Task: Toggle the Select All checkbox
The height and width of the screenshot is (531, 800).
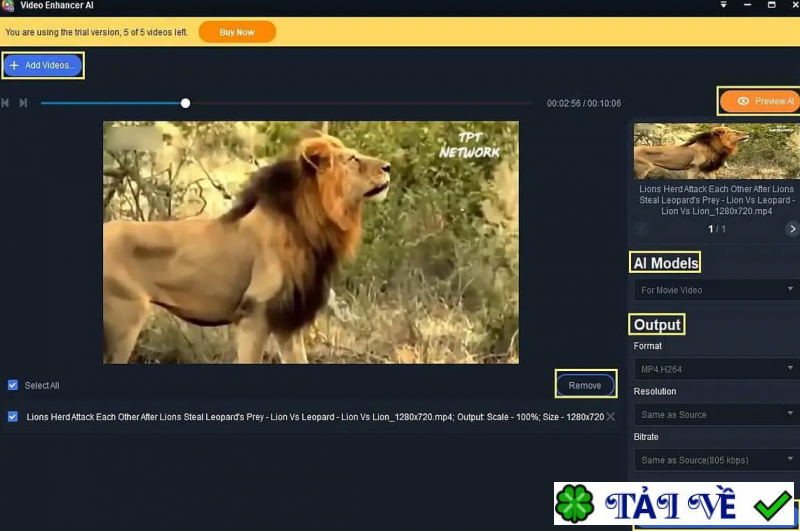Action: pyautogui.click(x=13, y=385)
